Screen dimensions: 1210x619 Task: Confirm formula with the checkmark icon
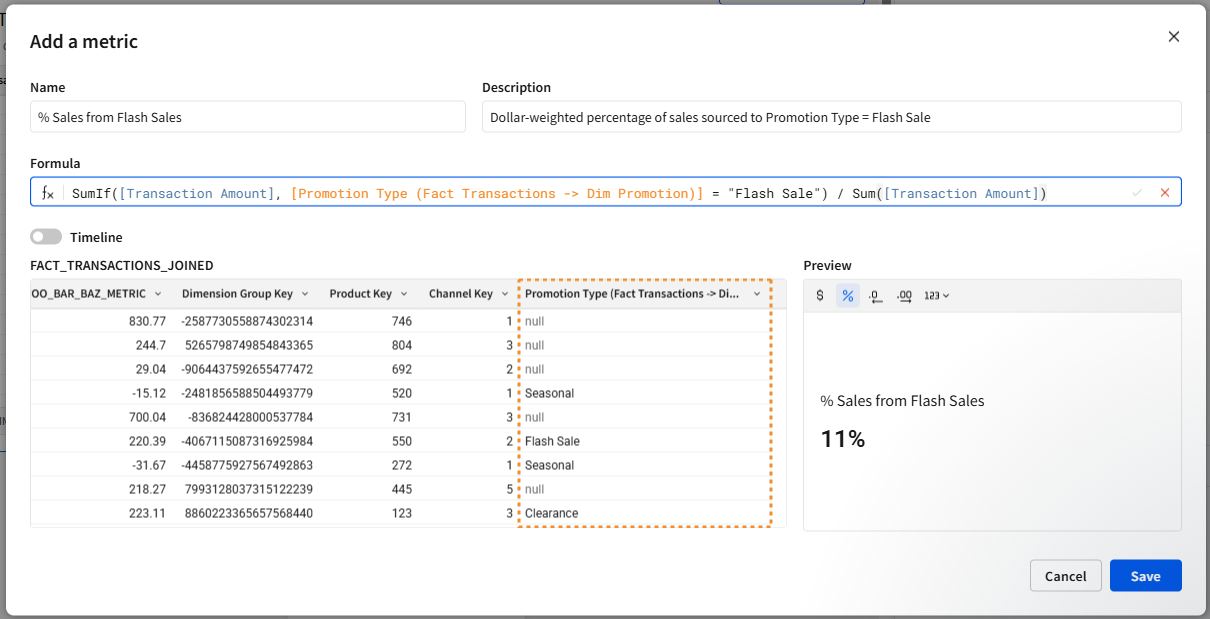coord(1136,192)
